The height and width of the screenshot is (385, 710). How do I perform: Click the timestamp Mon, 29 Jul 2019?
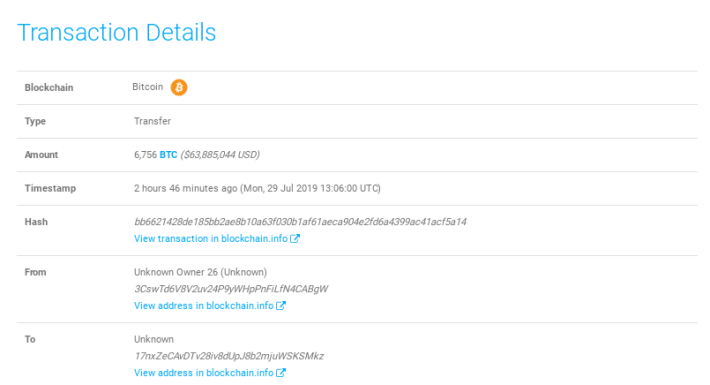[279, 188]
